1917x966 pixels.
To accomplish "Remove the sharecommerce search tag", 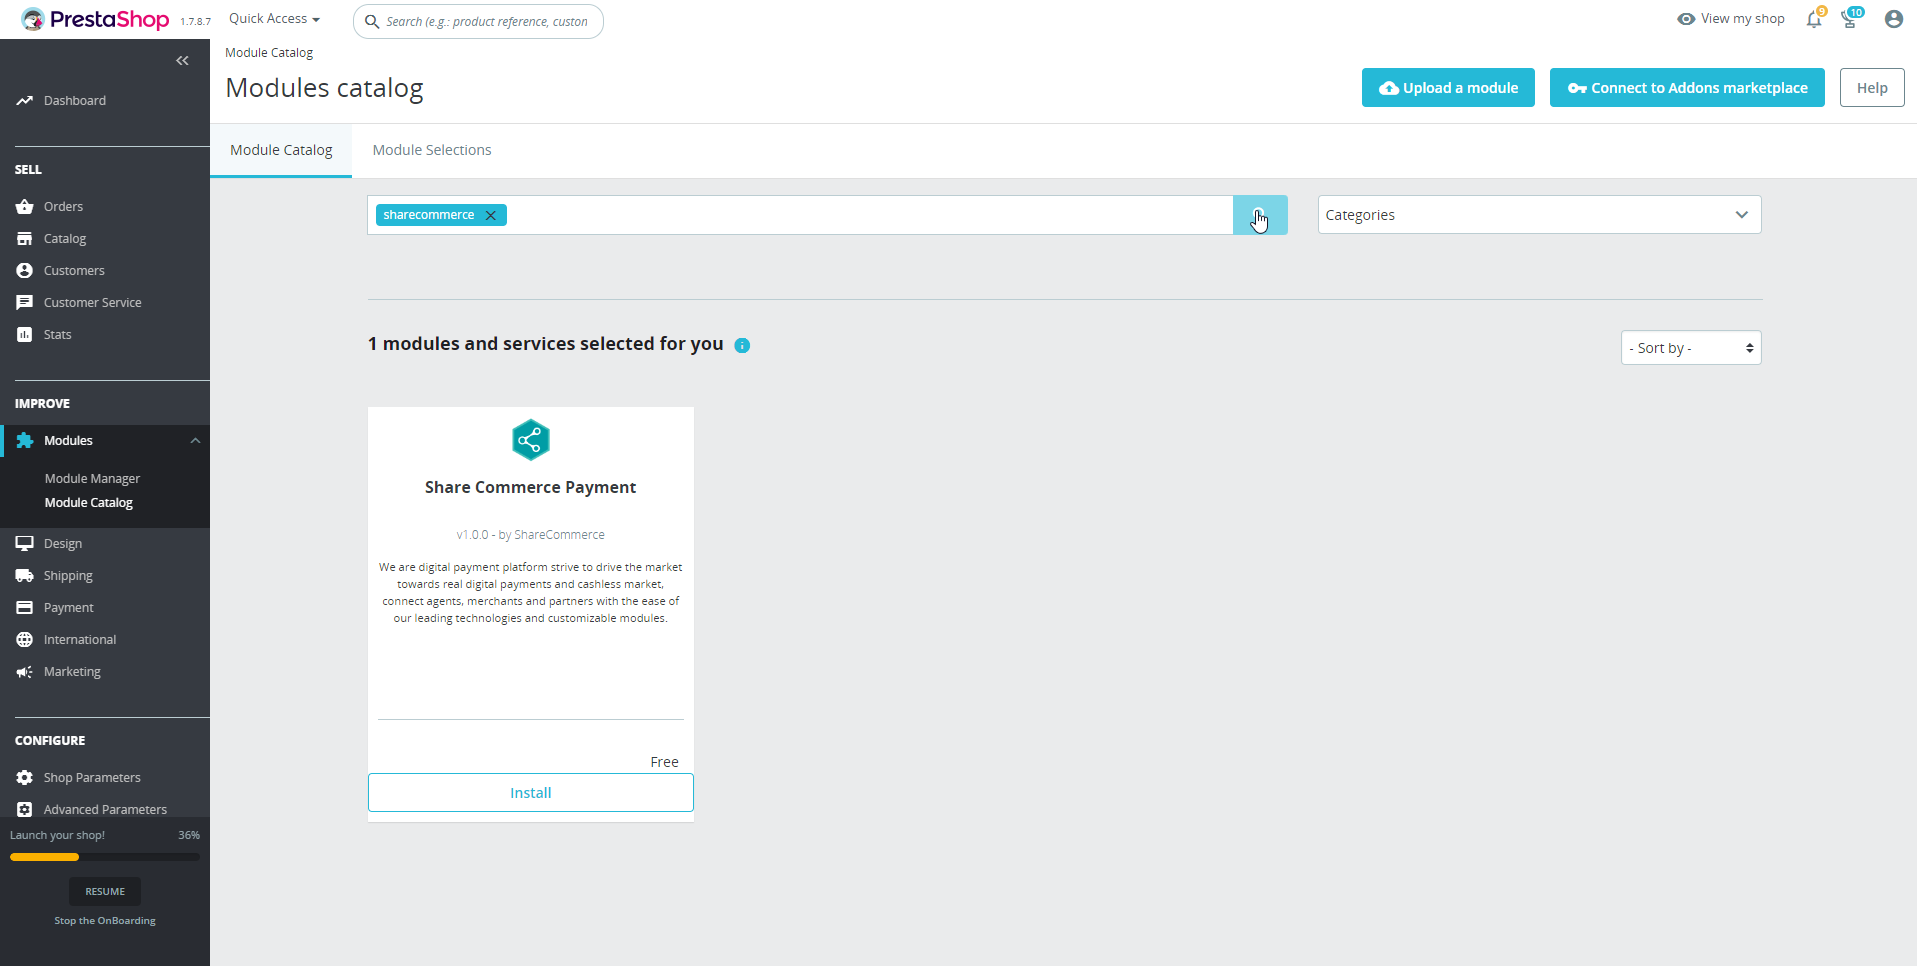I will [x=491, y=215].
